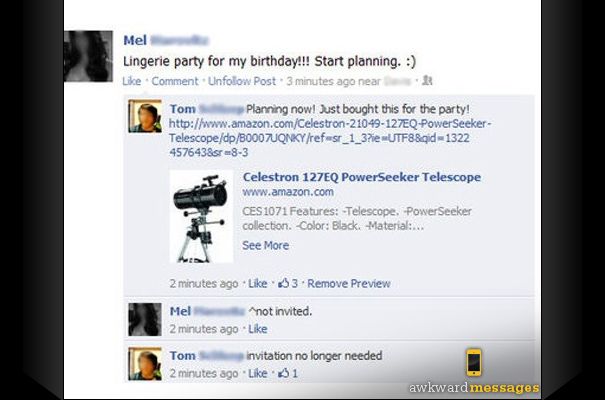
Task: Click Remove Preview on Tom's comment
Action: coord(349,284)
